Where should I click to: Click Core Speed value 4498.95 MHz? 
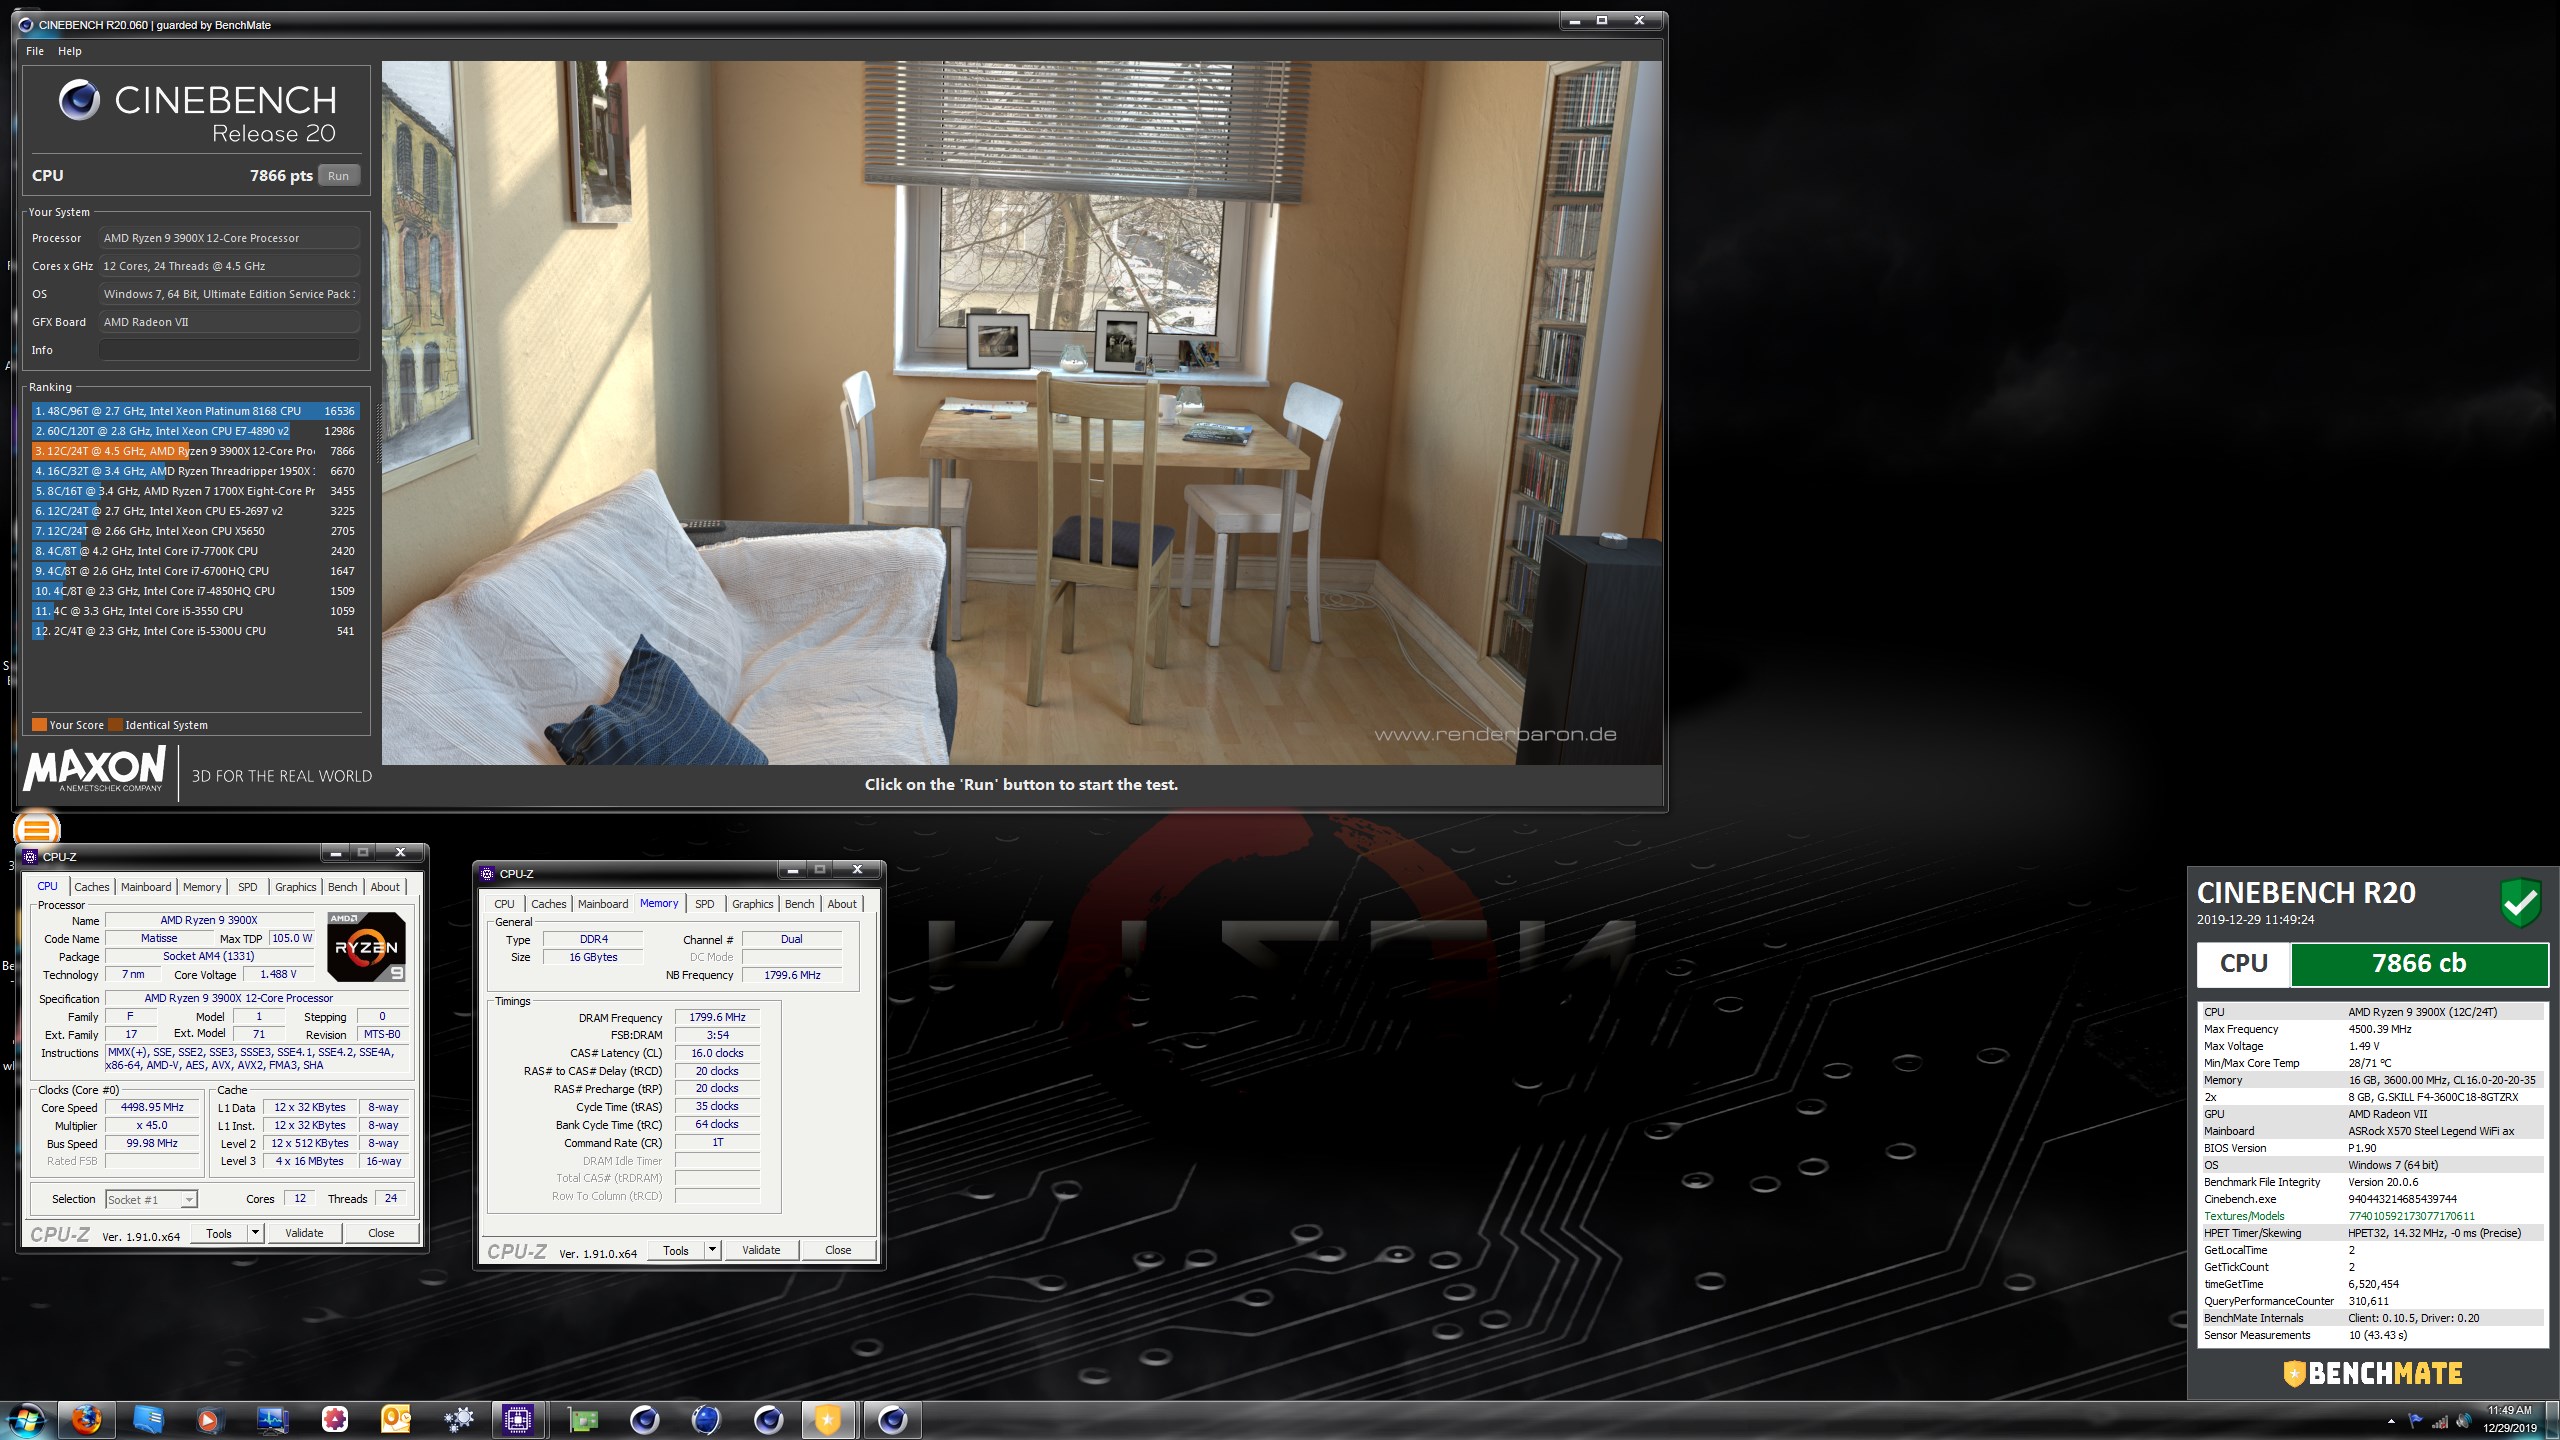(152, 1107)
